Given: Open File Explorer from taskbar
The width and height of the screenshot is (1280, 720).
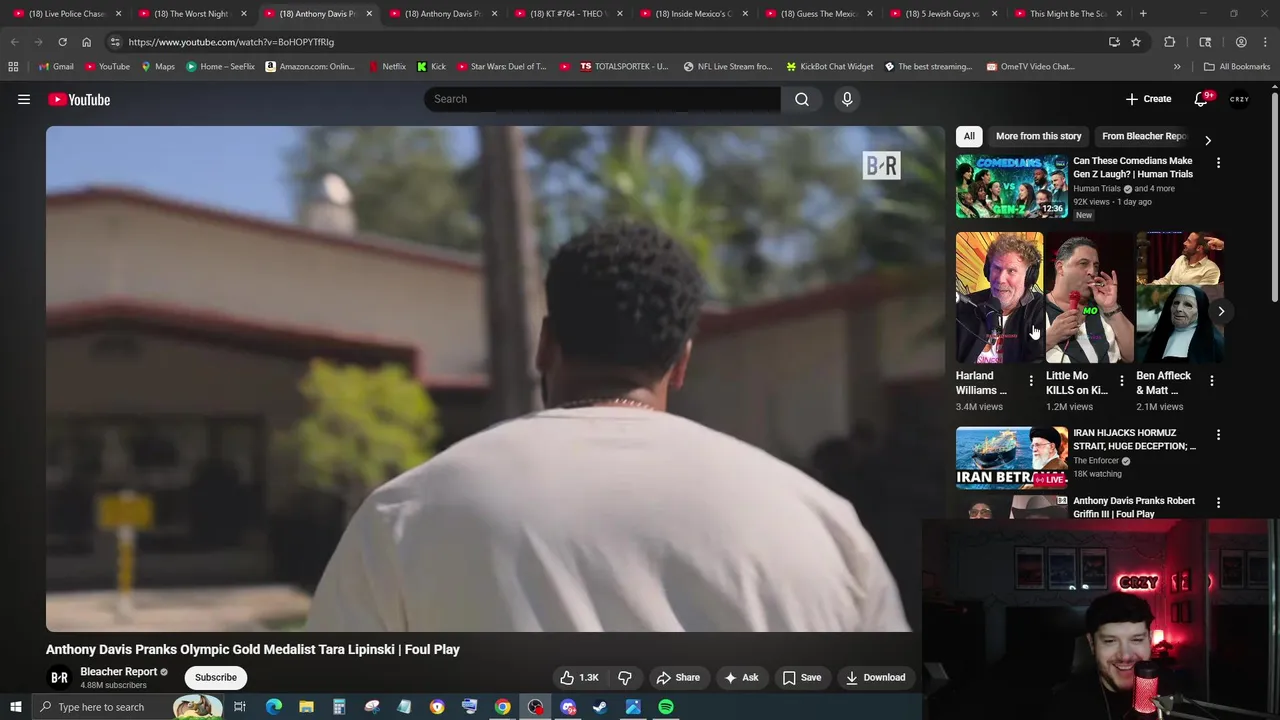Looking at the screenshot, I should (x=306, y=707).
